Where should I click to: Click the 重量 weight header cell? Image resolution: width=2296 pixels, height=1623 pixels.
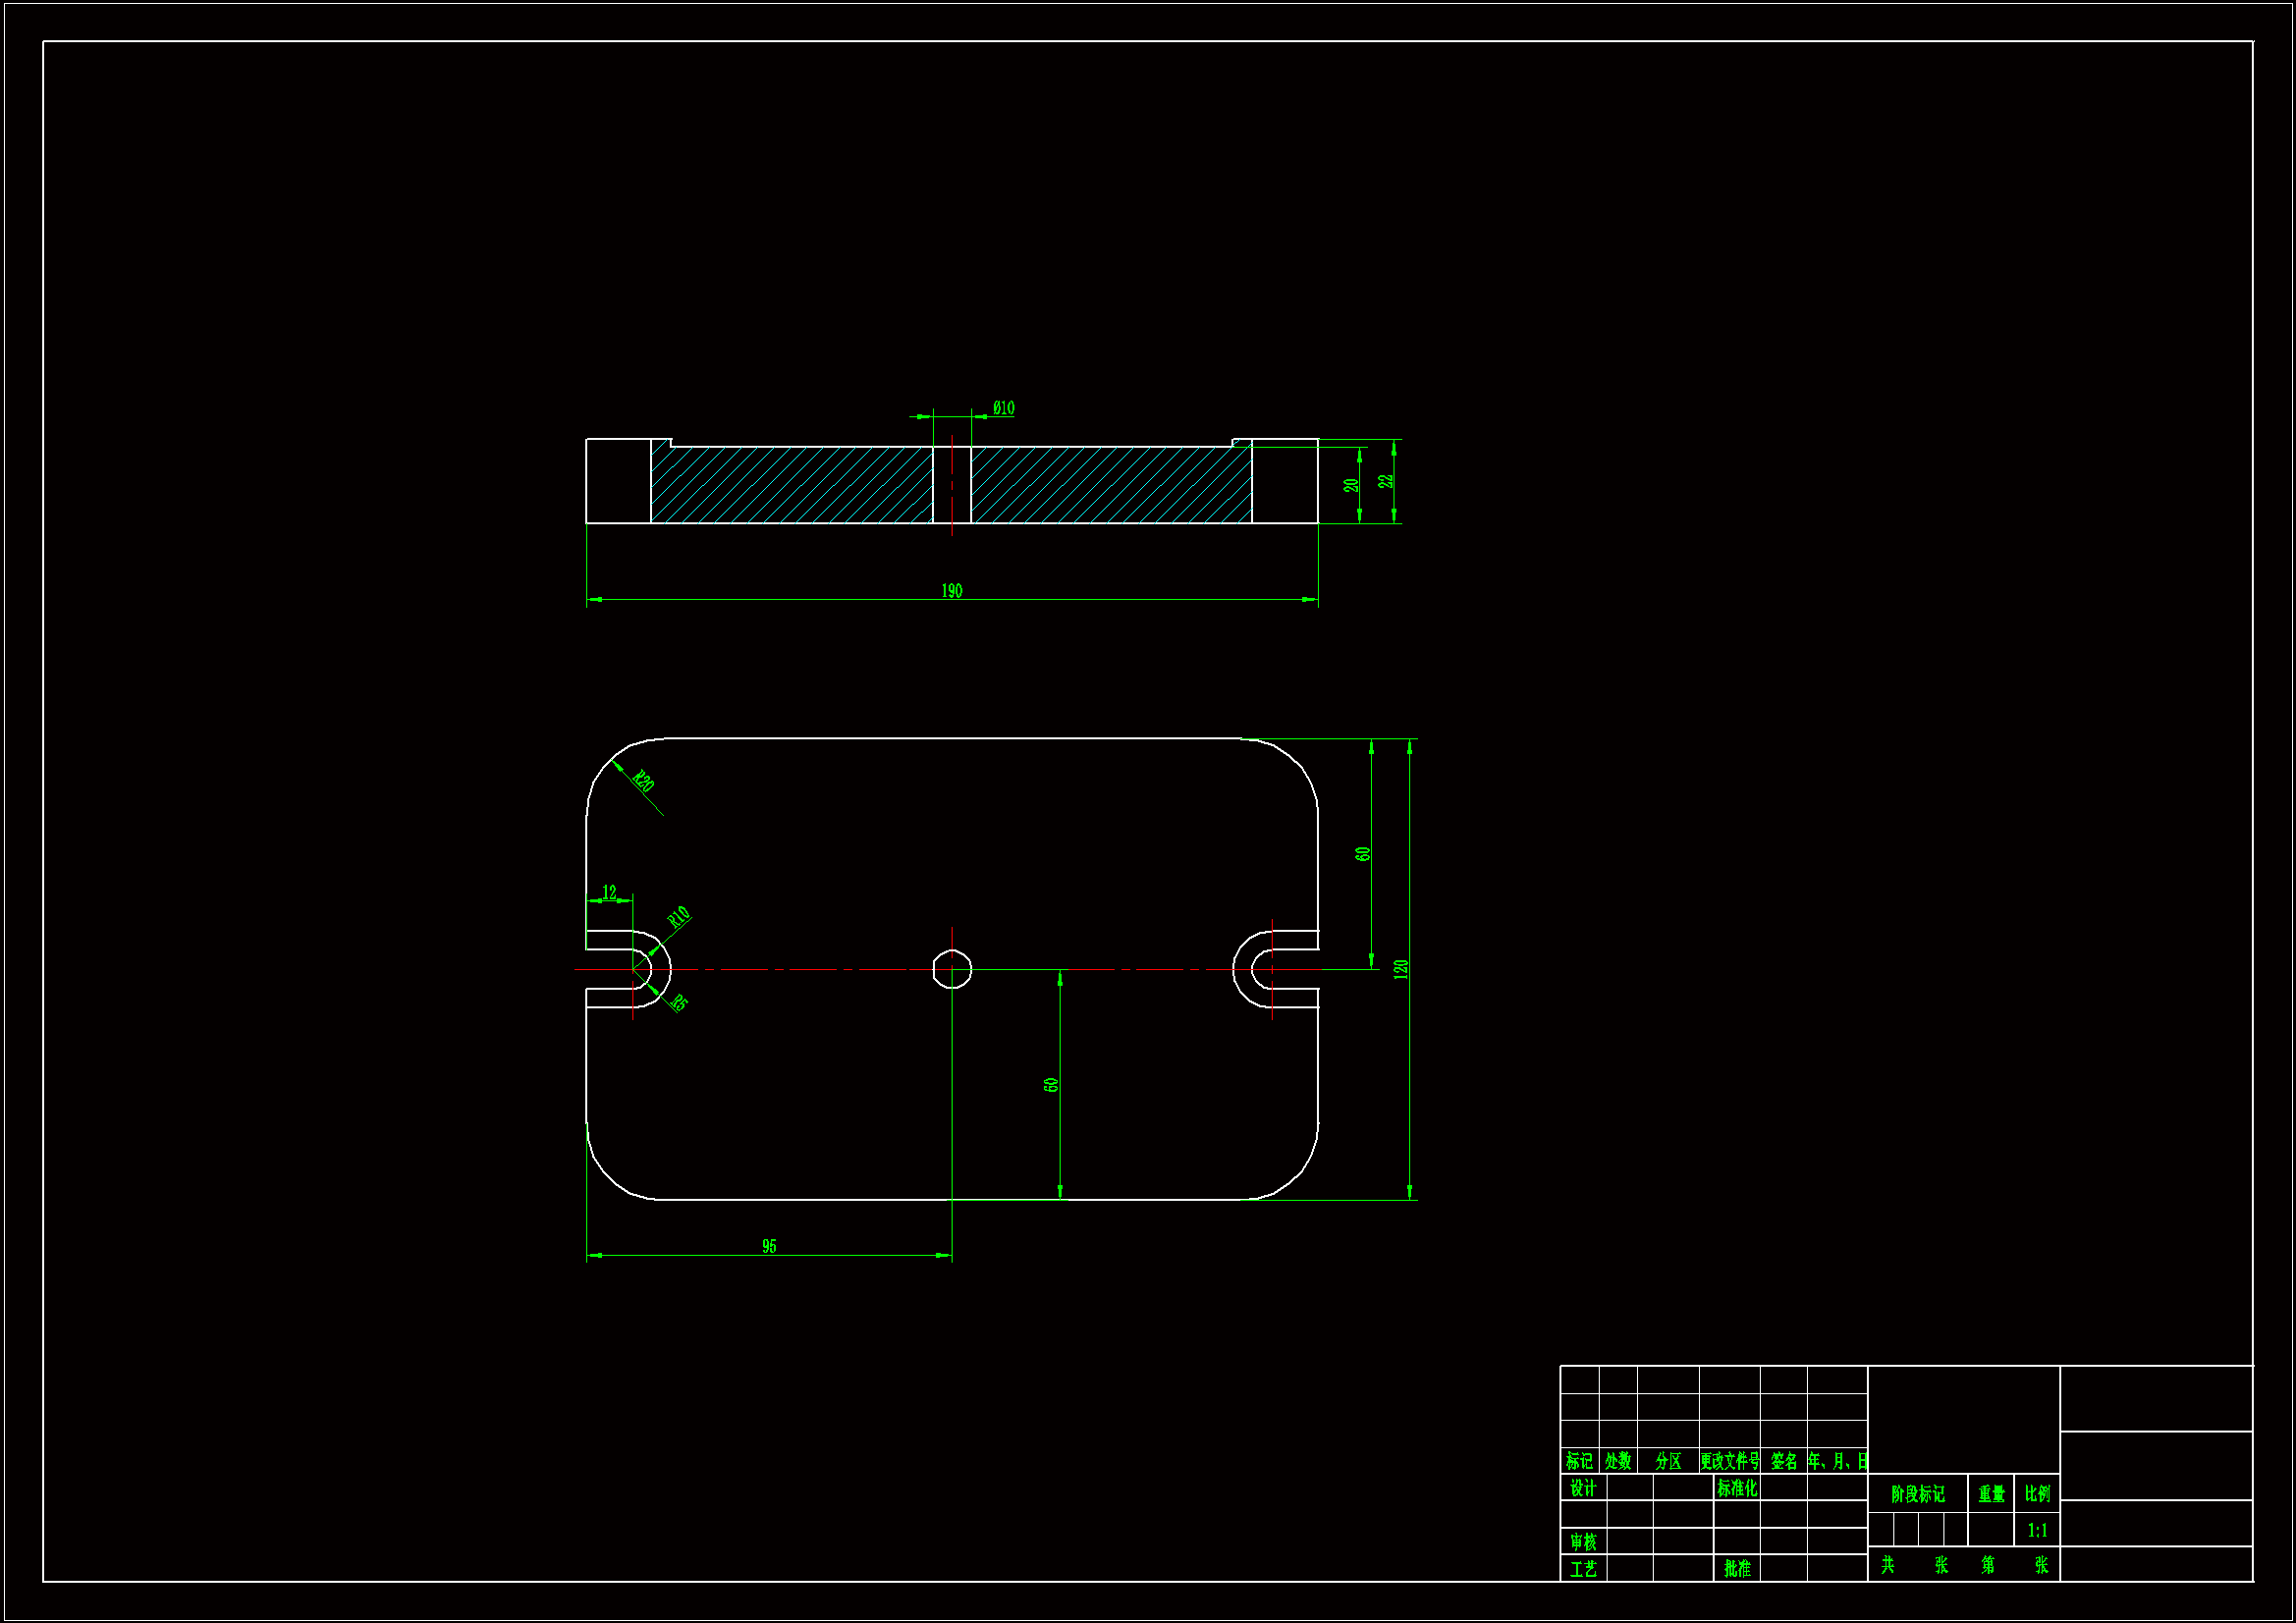click(x=1991, y=1494)
